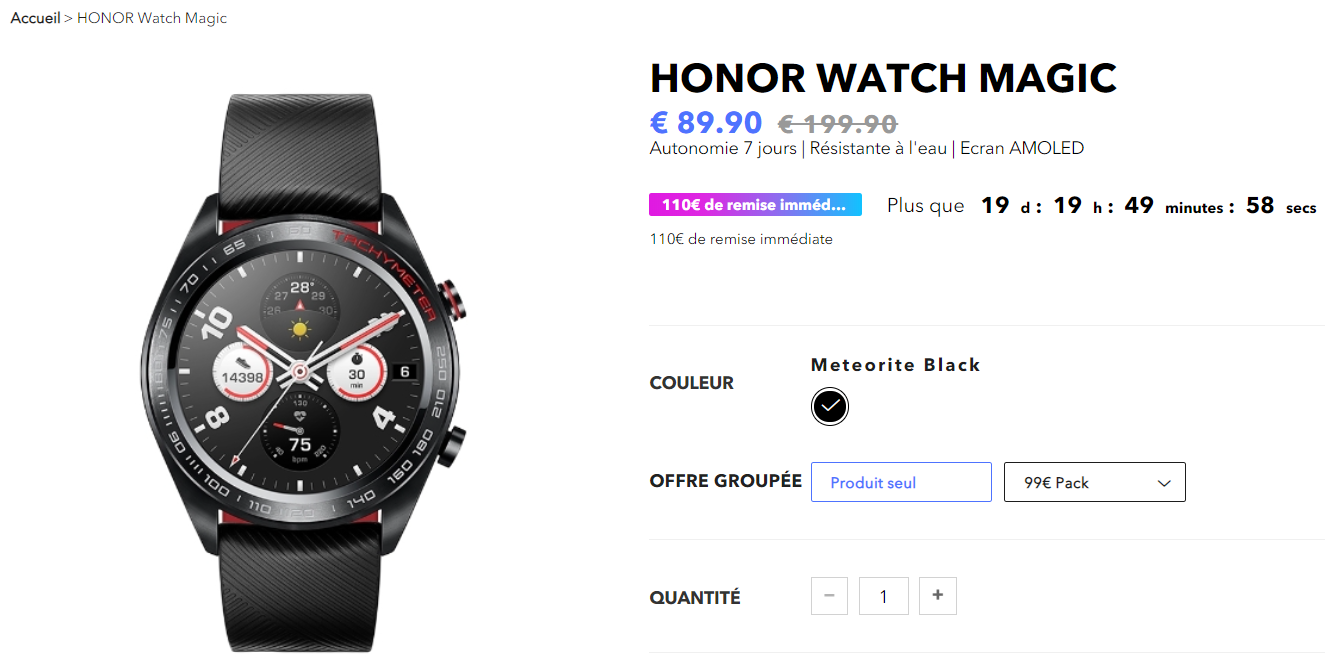Increase quantity with plus button
The image size is (1325, 666).
click(938, 596)
